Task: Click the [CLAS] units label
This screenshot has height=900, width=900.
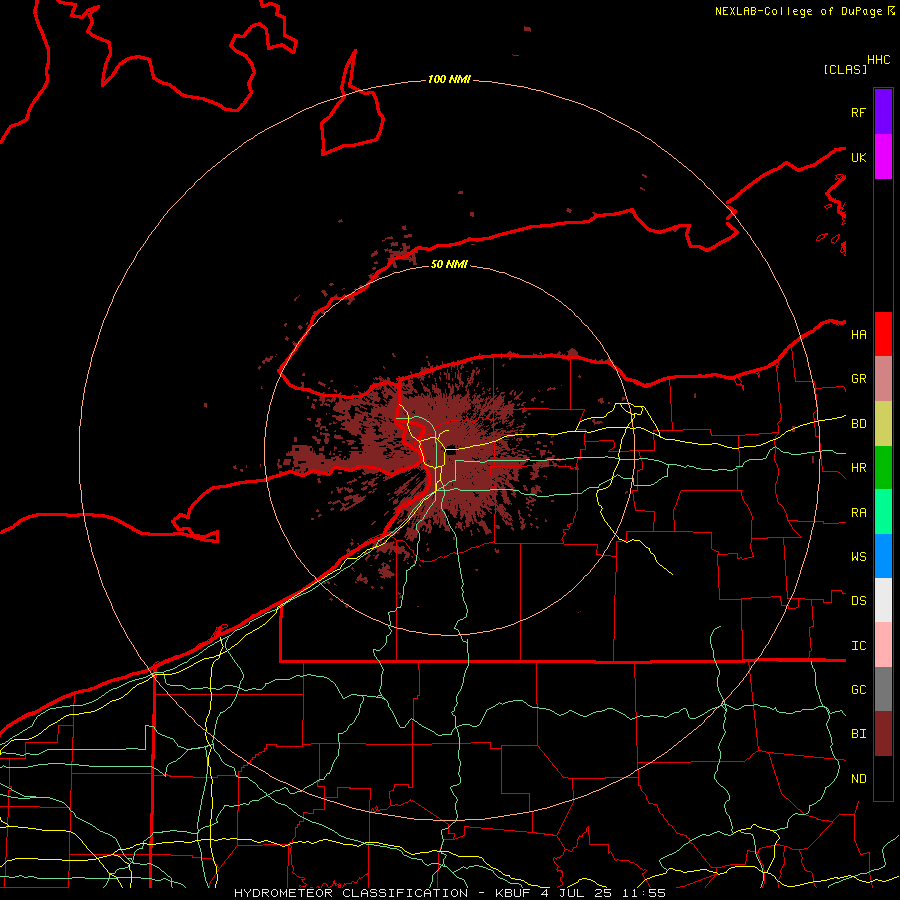Action: (x=844, y=70)
